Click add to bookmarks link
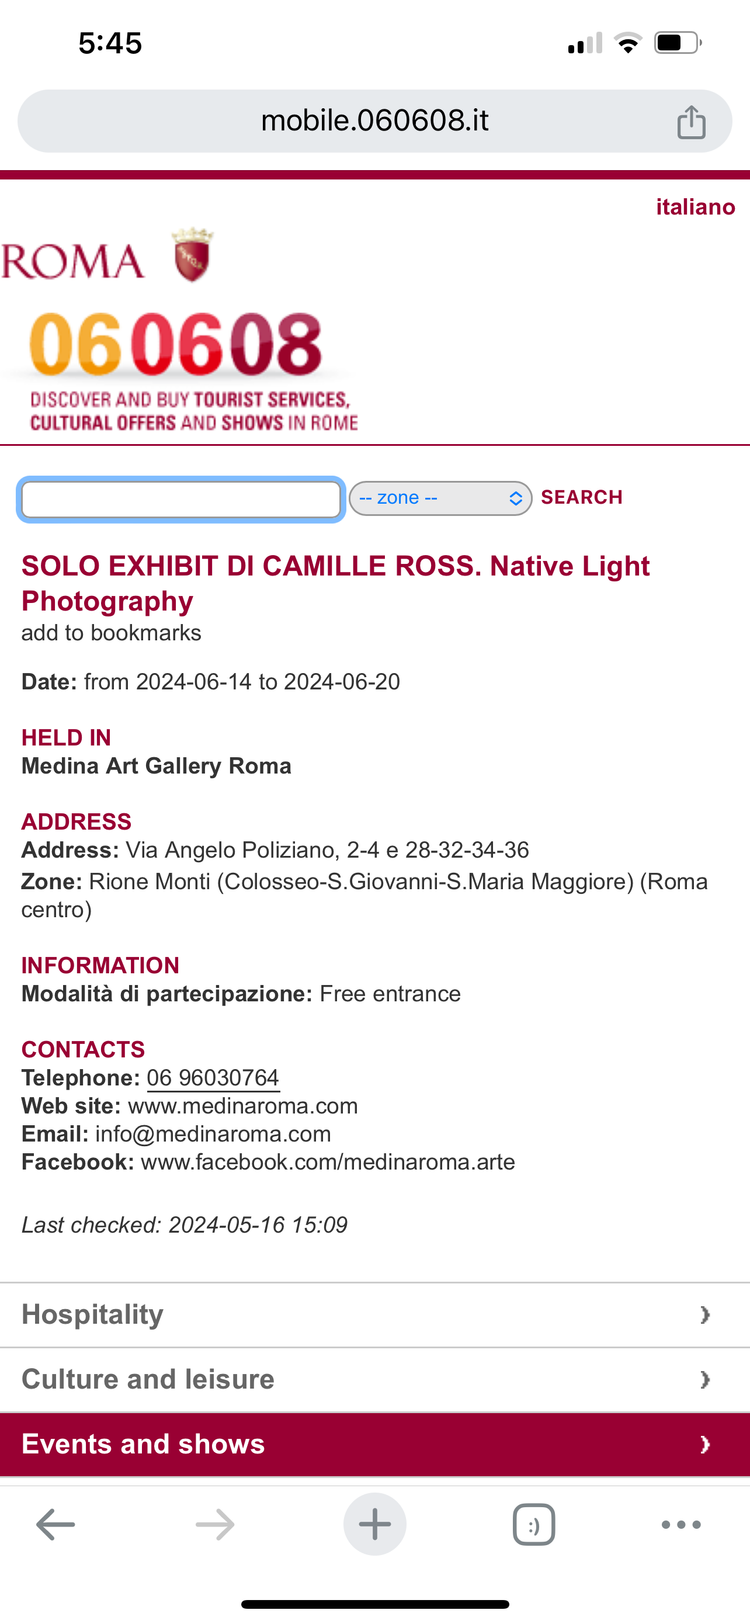Image resolution: width=750 pixels, height=1623 pixels. 111,633
